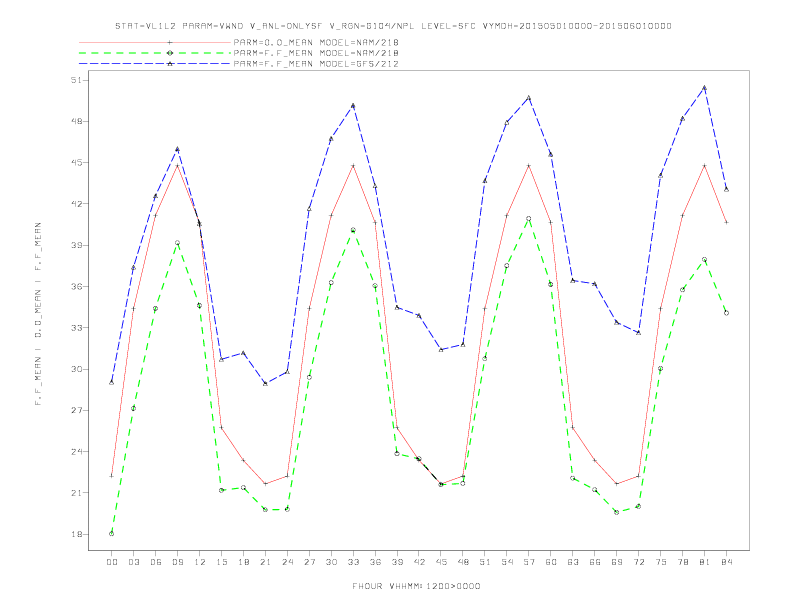Click the green dashed legend line sample
Viewport: 792px width, 612px height.
(x=155, y=53)
